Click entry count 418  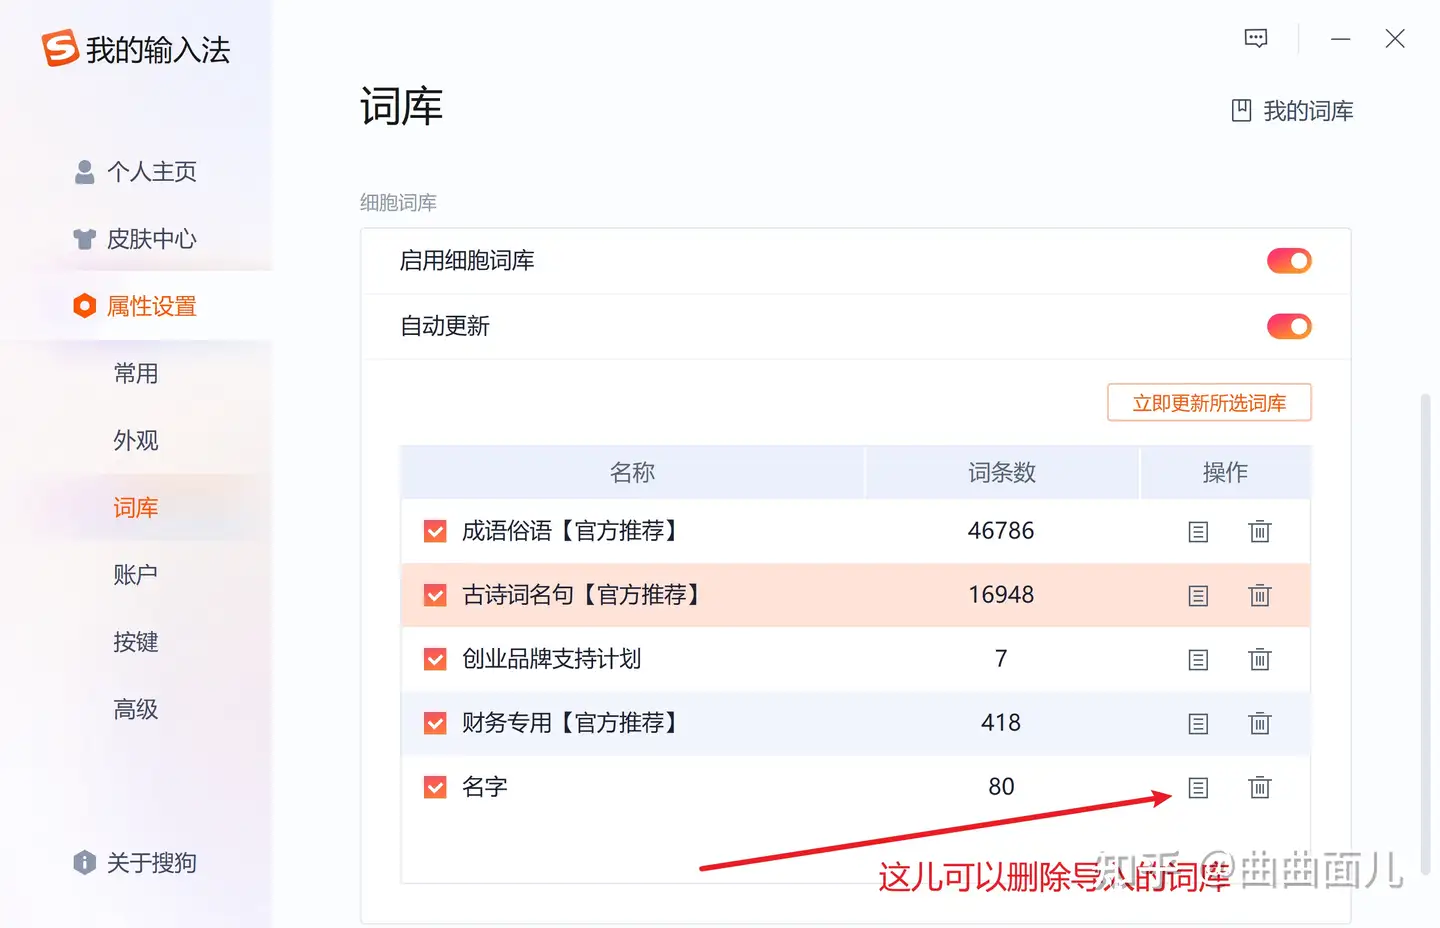click(x=1001, y=723)
